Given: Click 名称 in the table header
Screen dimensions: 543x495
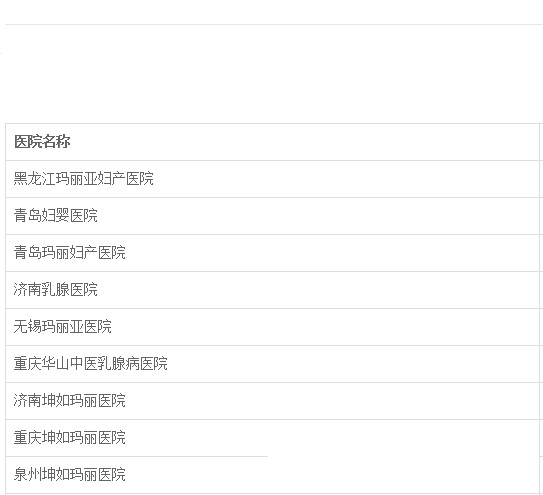Looking at the screenshot, I should click(x=56, y=142).
